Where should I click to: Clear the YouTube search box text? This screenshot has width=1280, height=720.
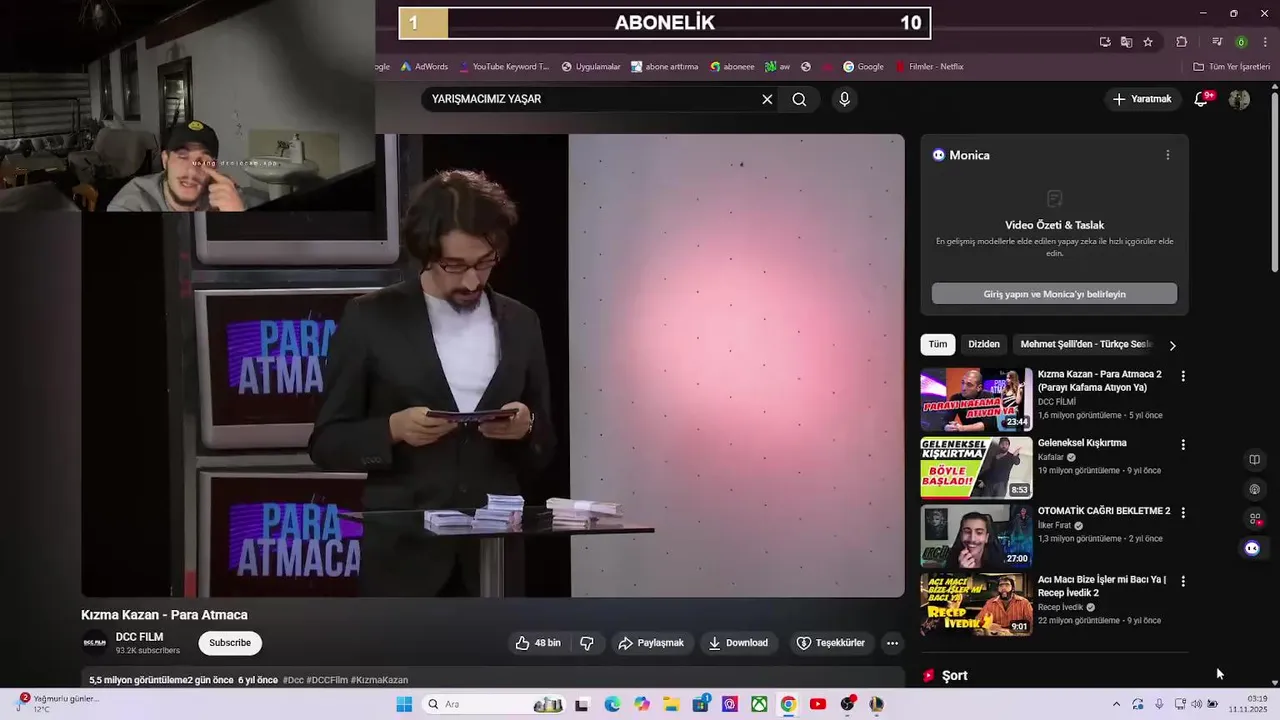[x=767, y=99]
